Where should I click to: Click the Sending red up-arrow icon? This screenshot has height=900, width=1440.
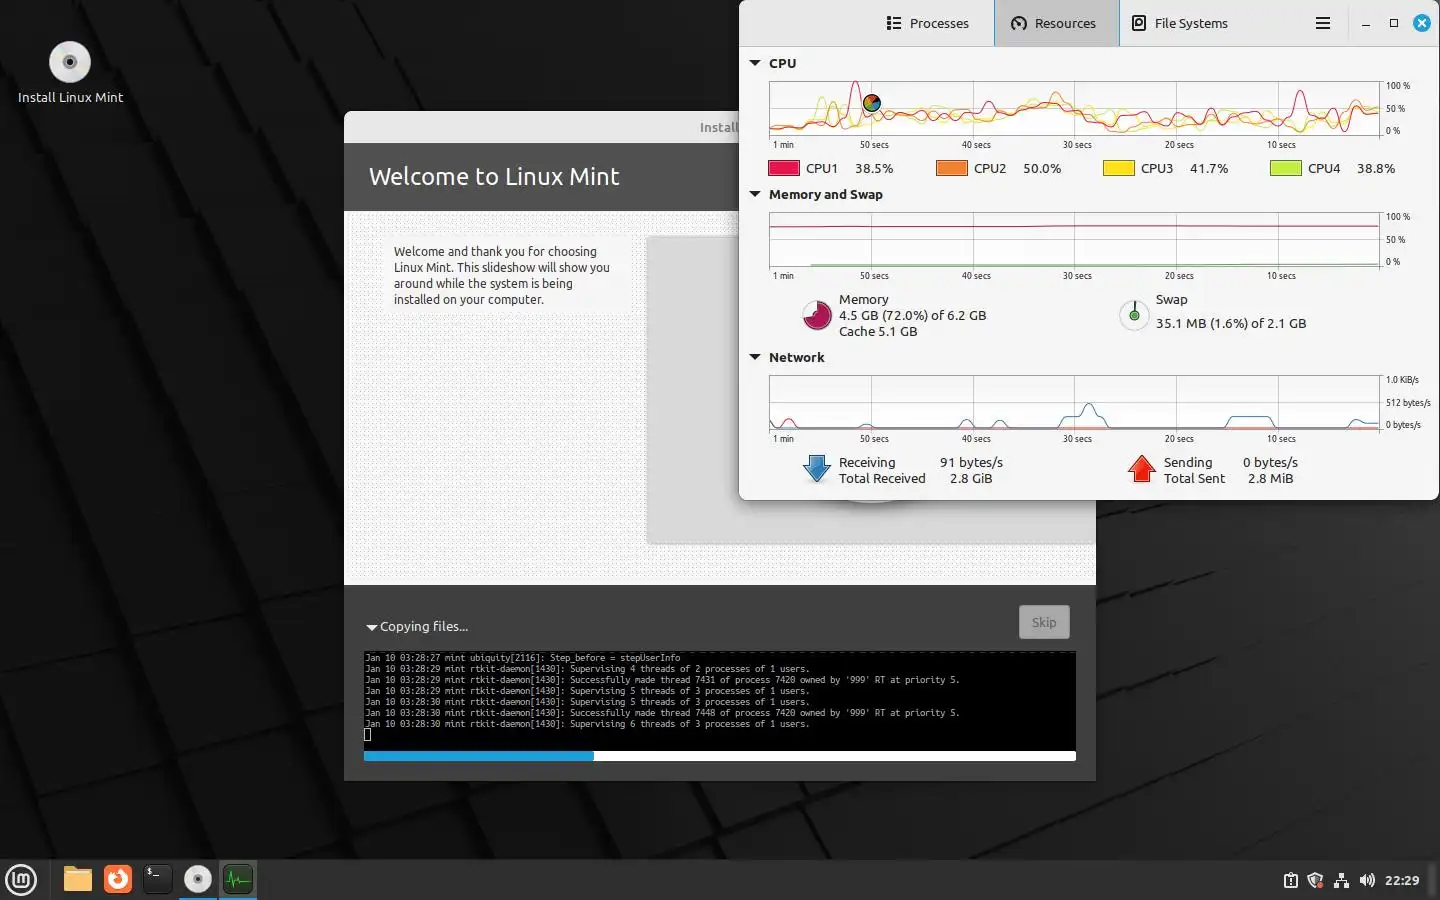(1141, 469)
